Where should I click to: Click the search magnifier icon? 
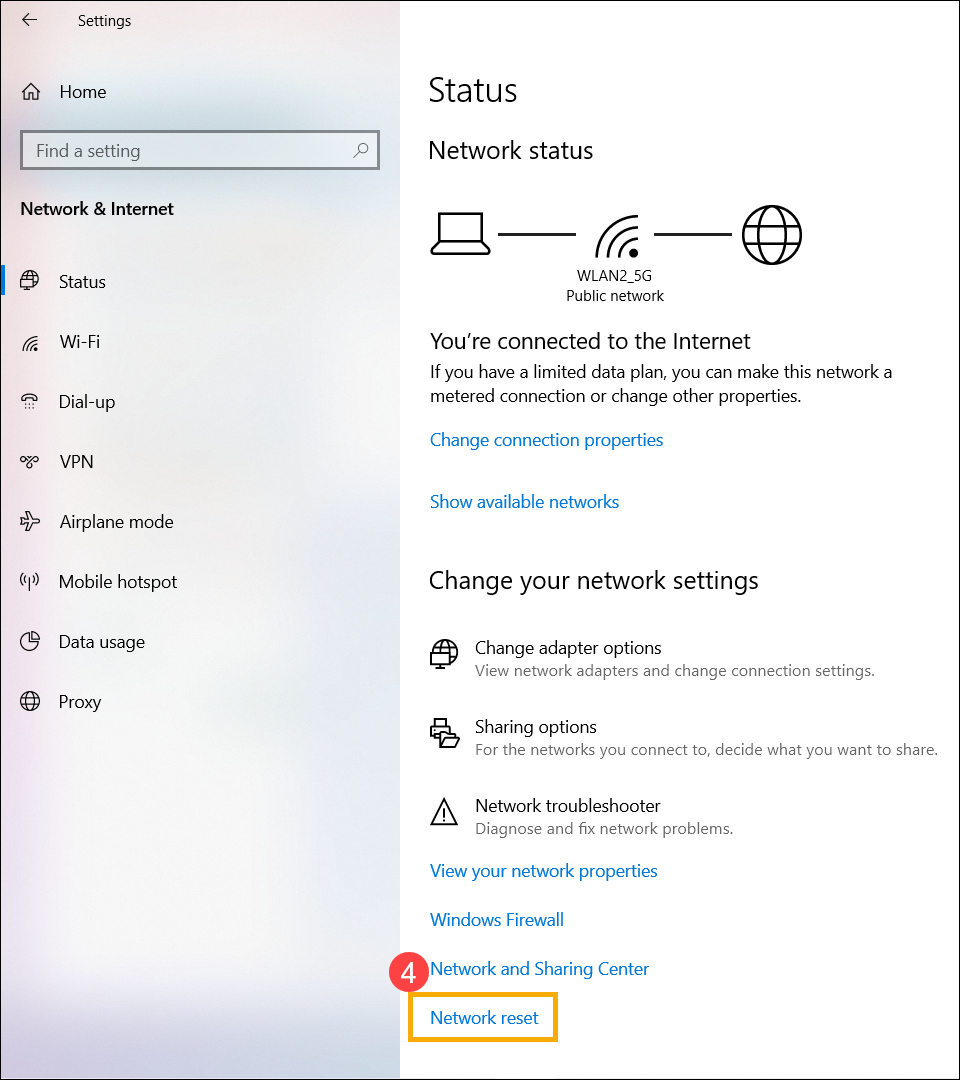pyautogui.click(x=361, y=149)
